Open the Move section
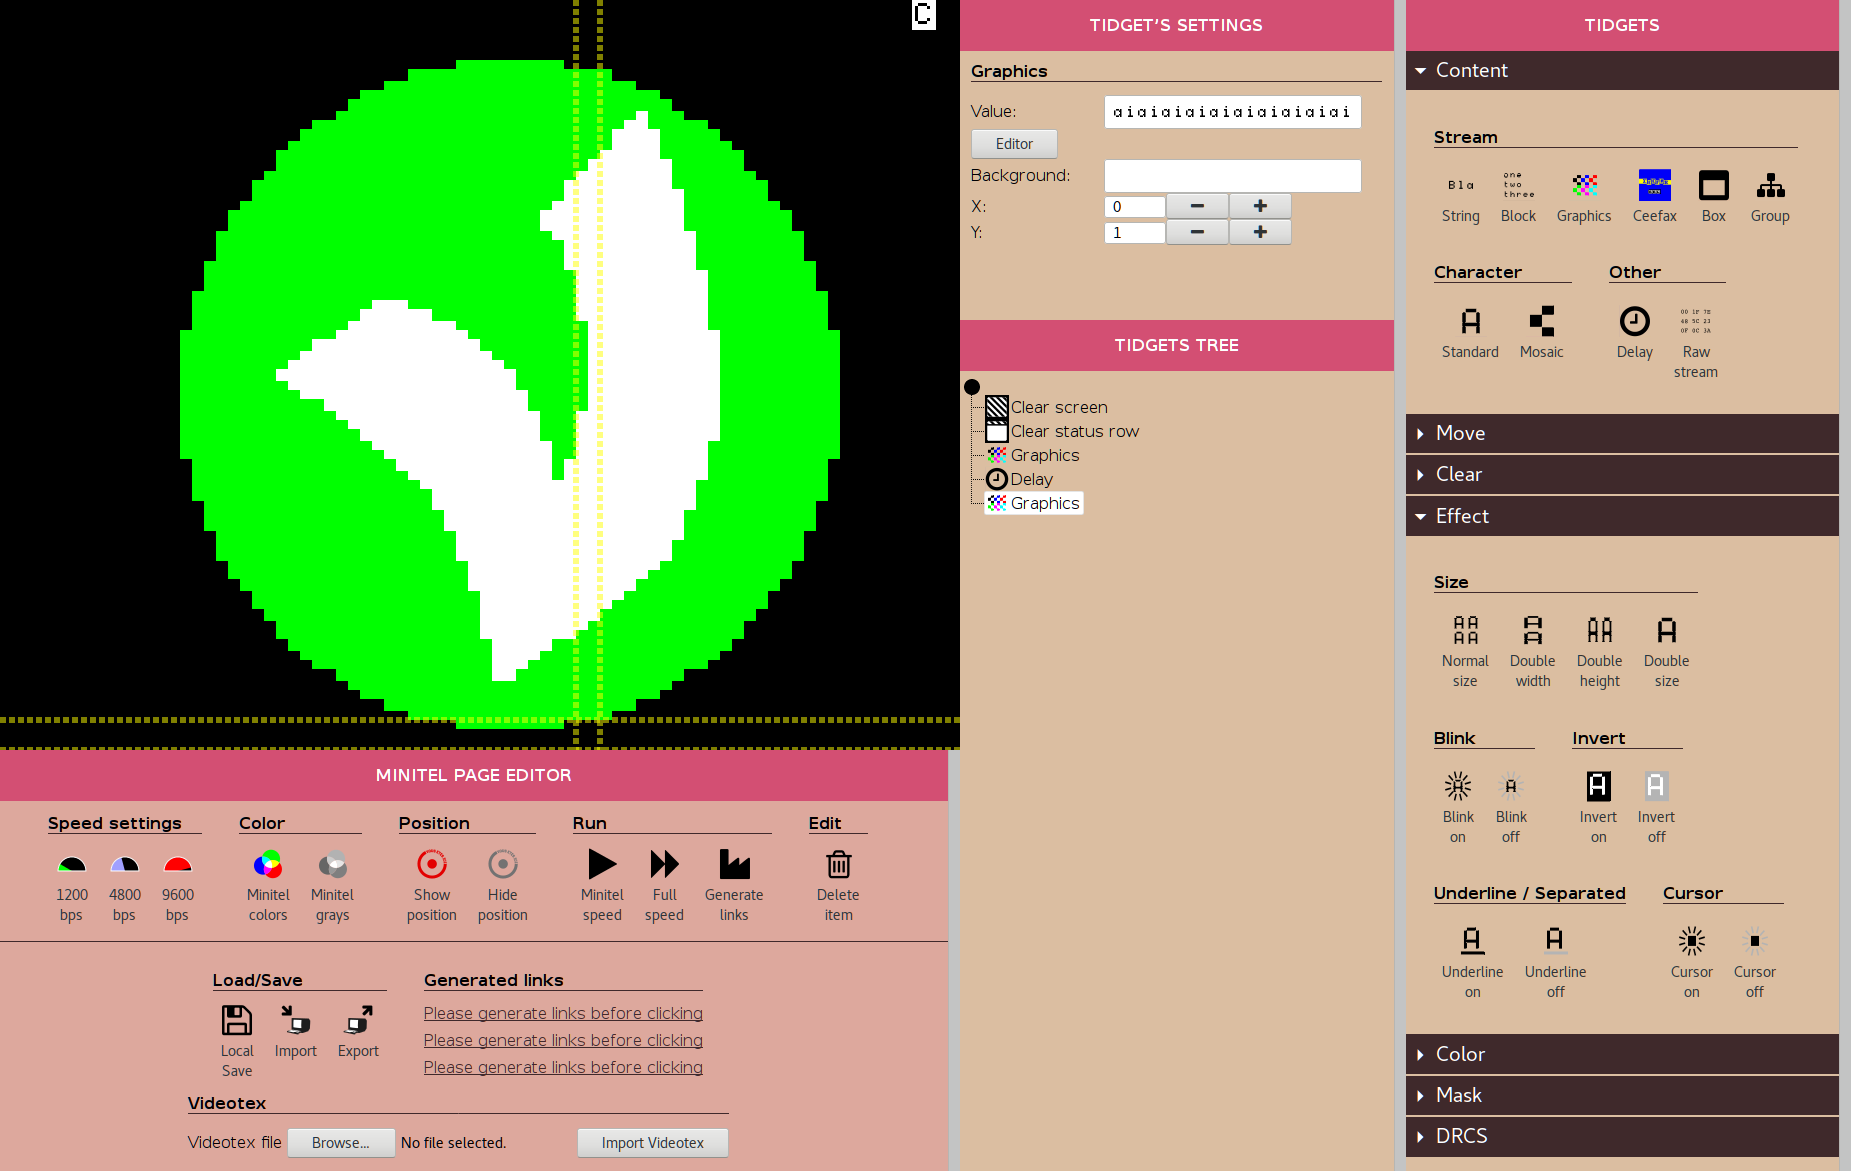Viewport: 1851px width, 1171px height. 1461,433
